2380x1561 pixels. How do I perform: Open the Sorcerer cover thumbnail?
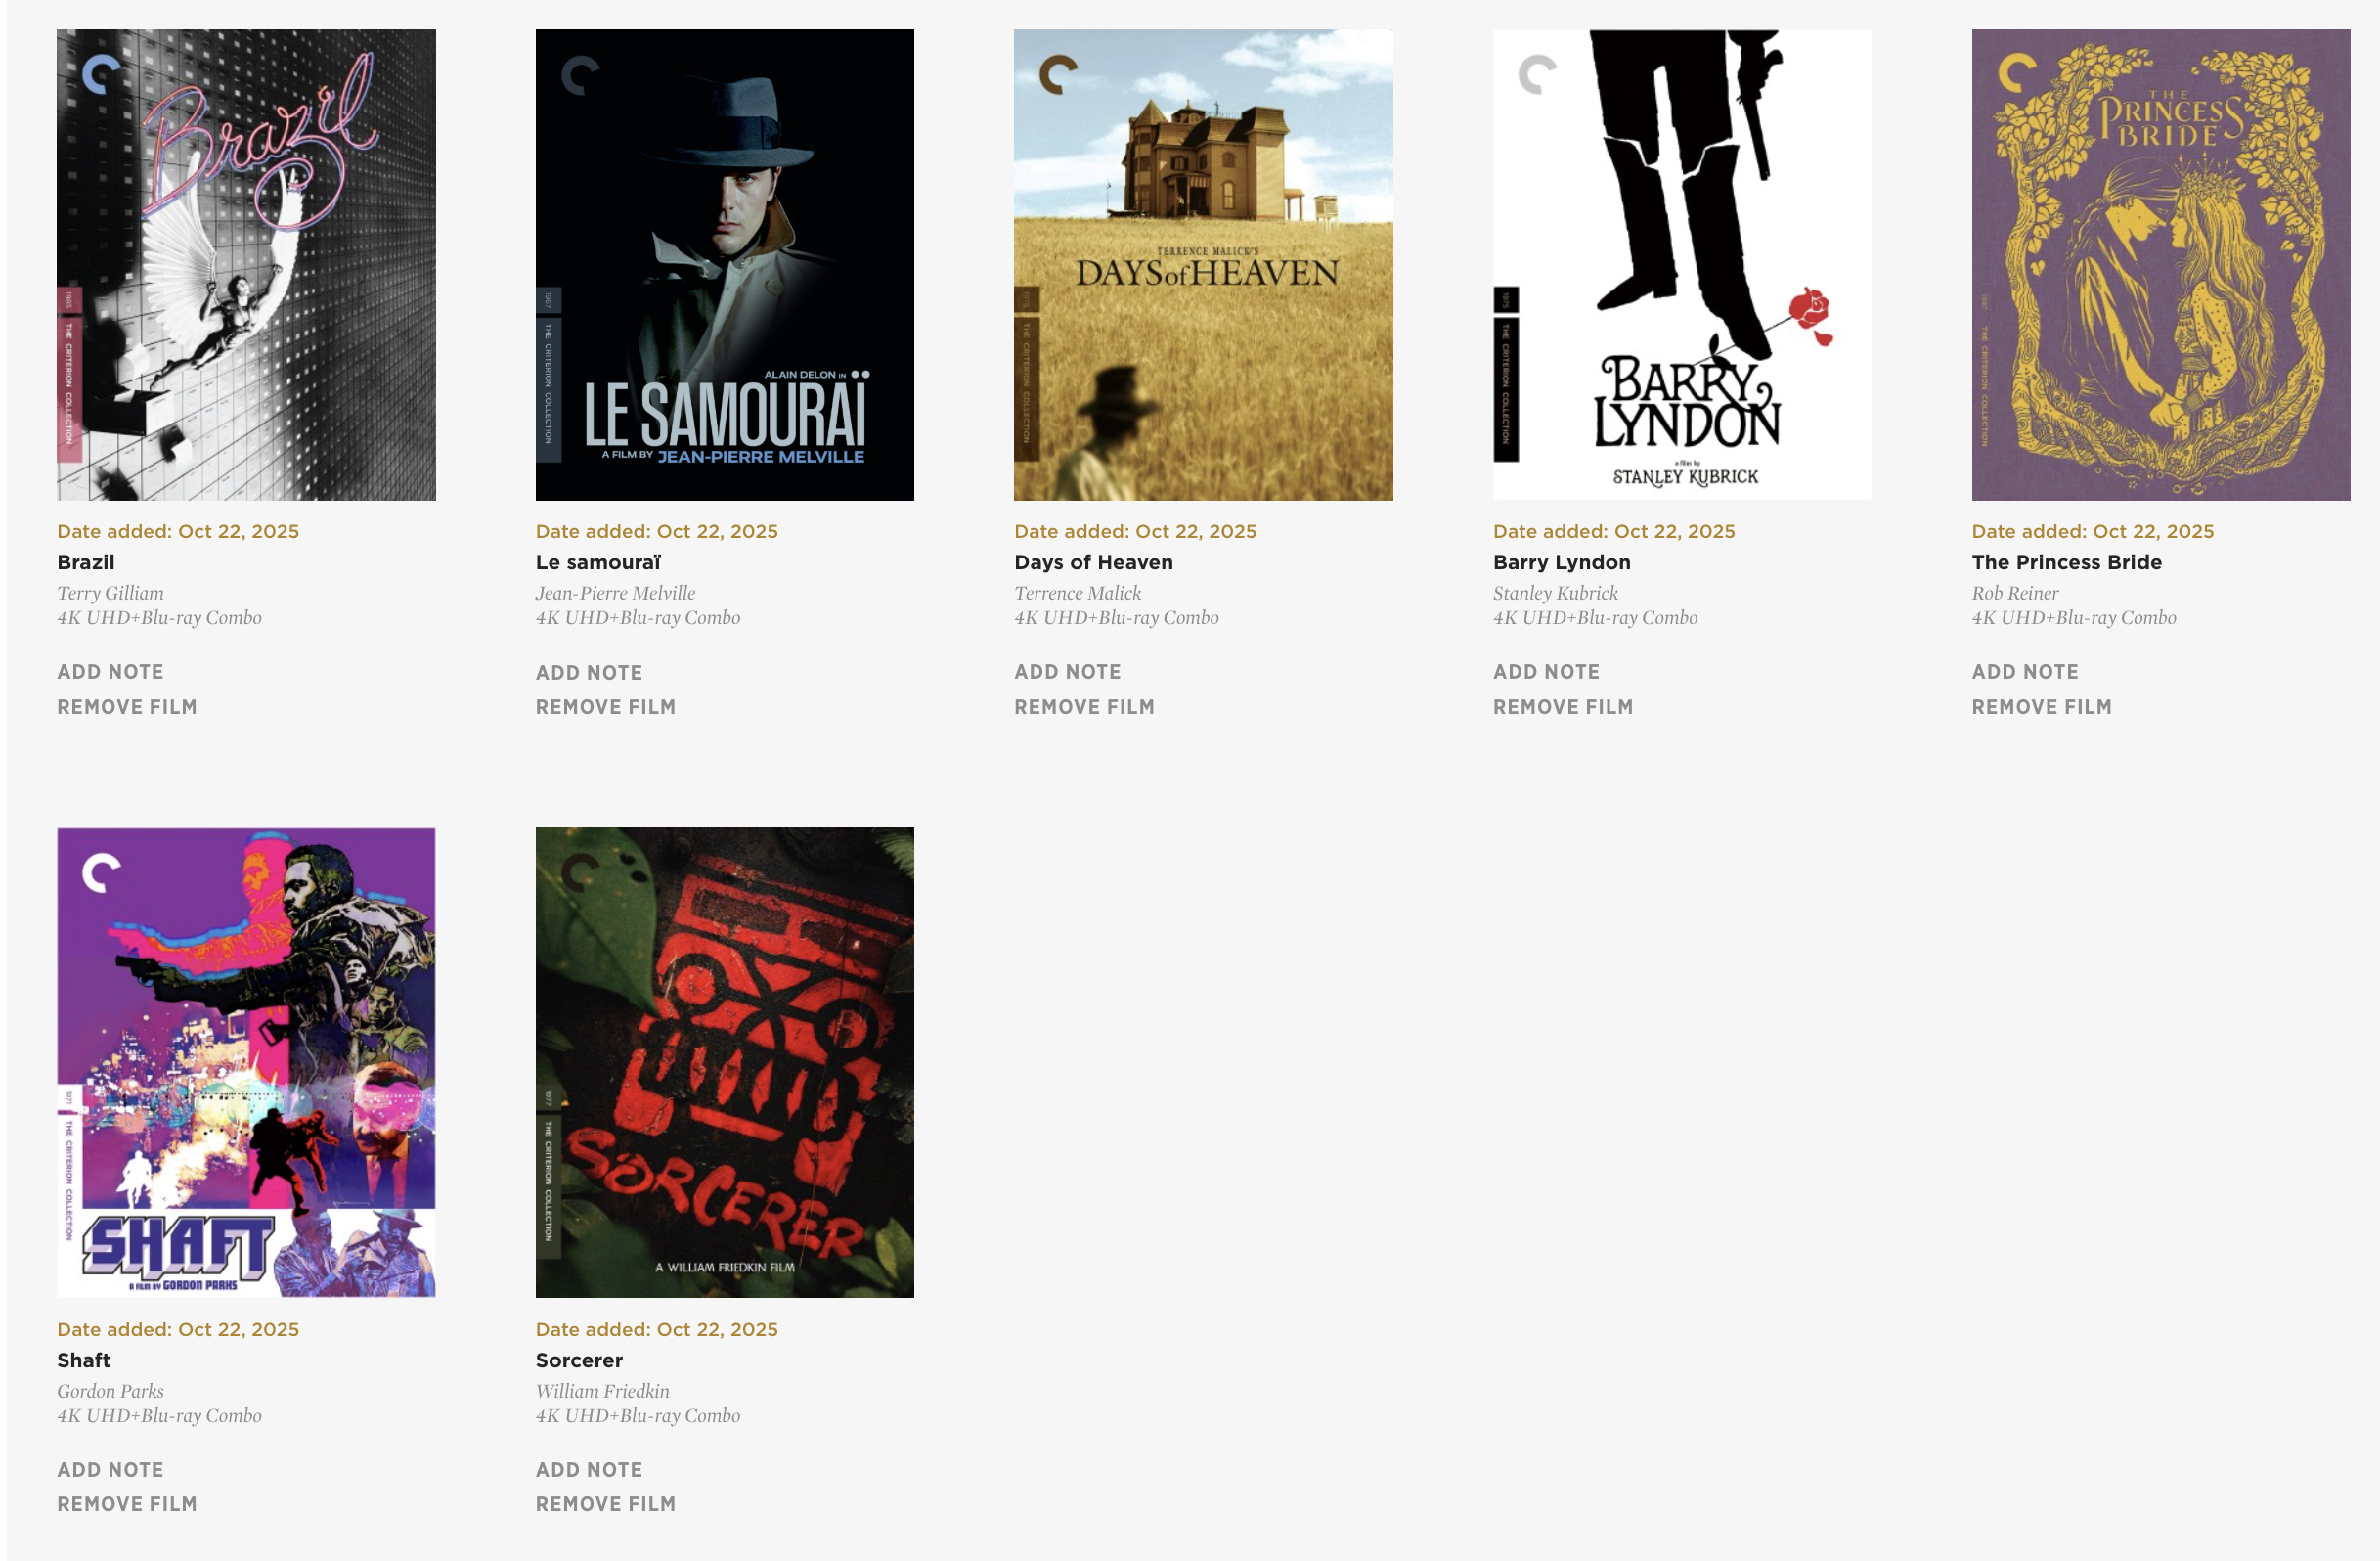pyautogui.click(x=724, y=1062)
